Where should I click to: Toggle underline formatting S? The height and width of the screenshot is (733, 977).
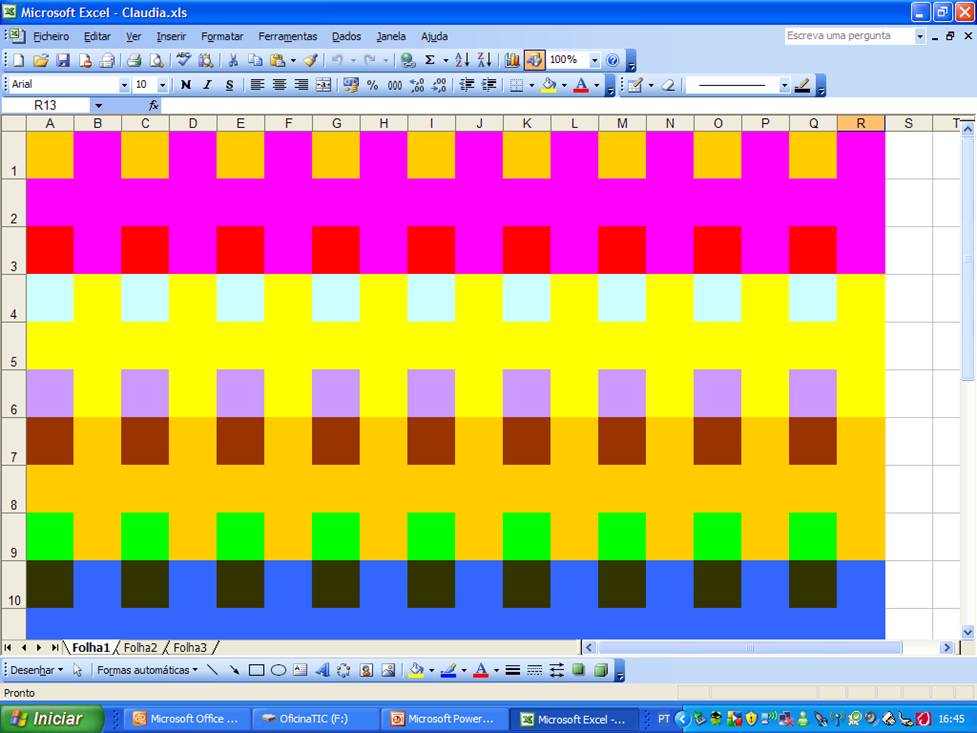click(229, 85)
